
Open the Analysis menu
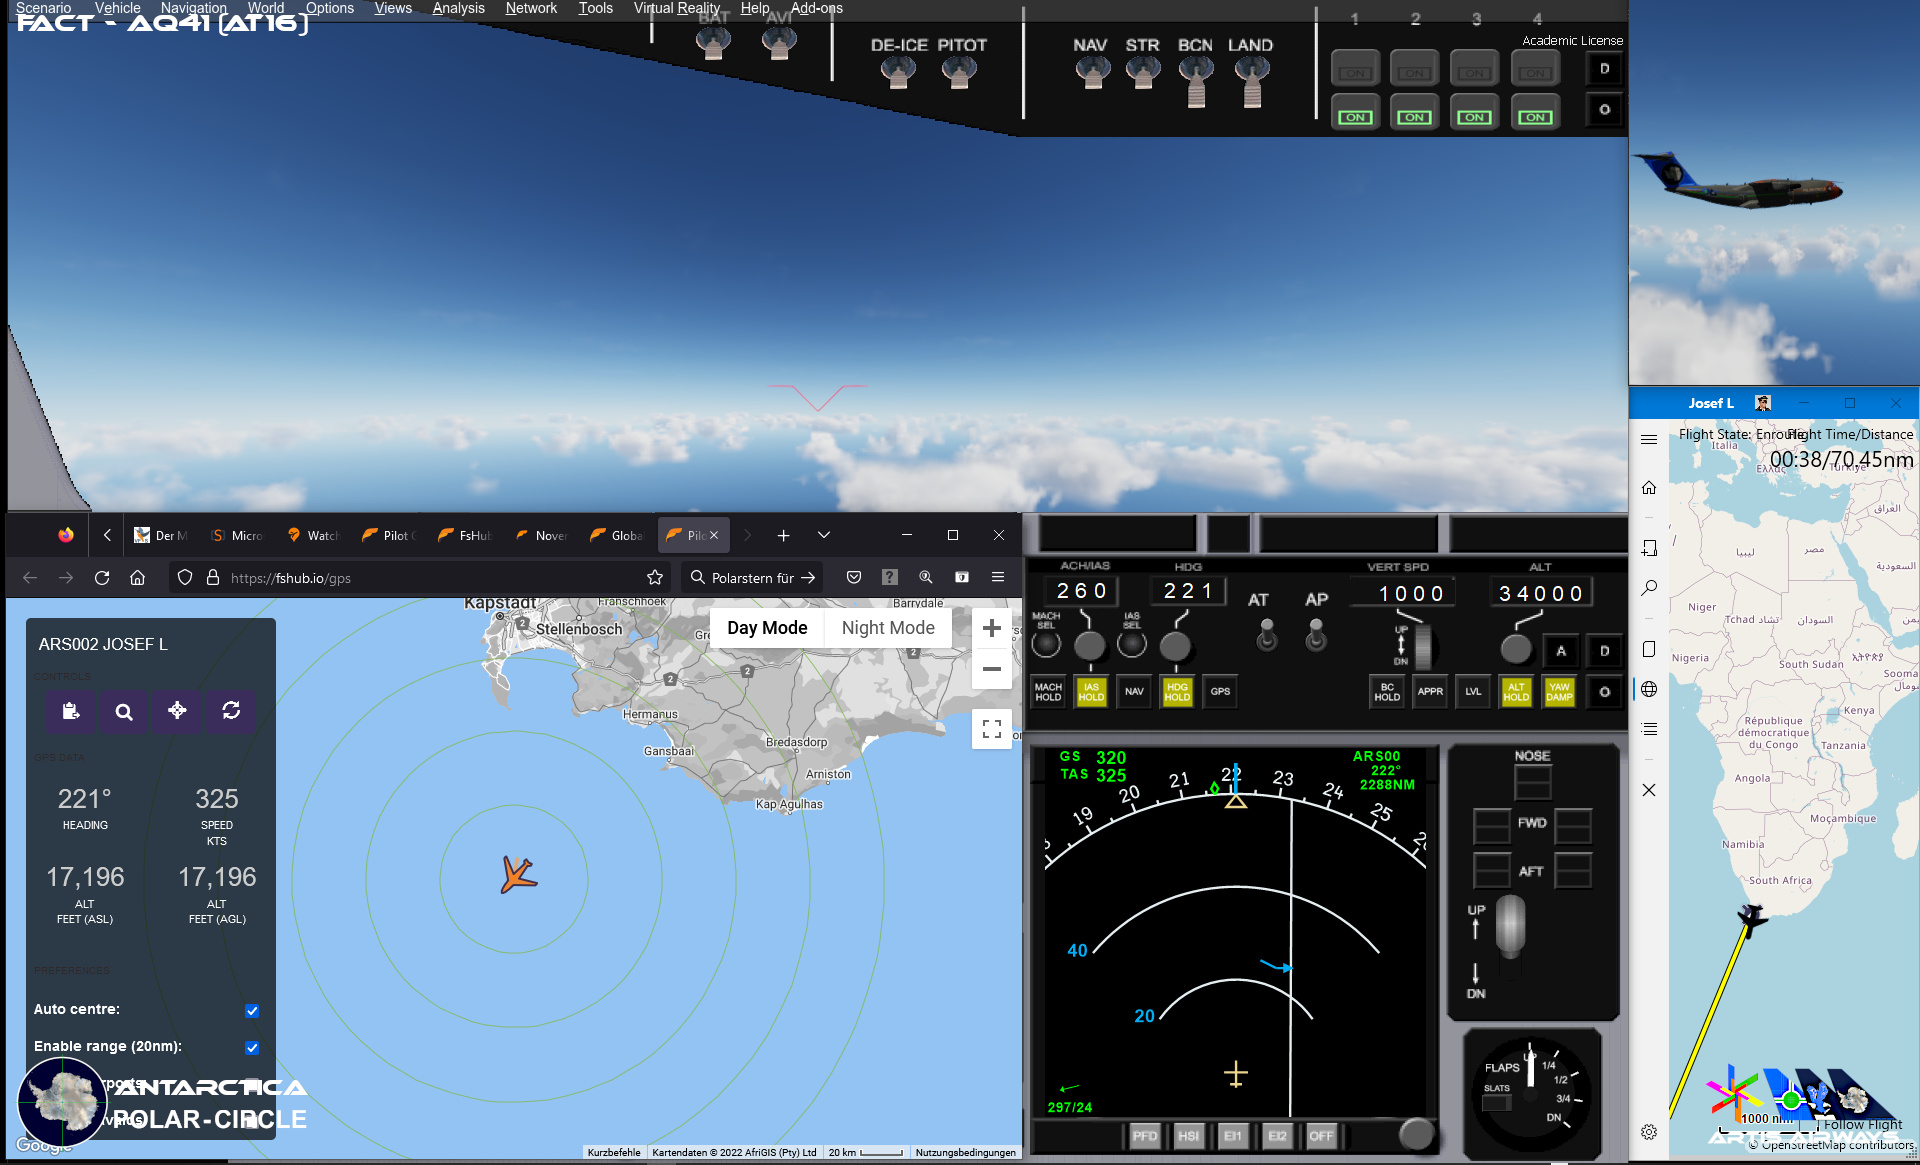point(458,8)
